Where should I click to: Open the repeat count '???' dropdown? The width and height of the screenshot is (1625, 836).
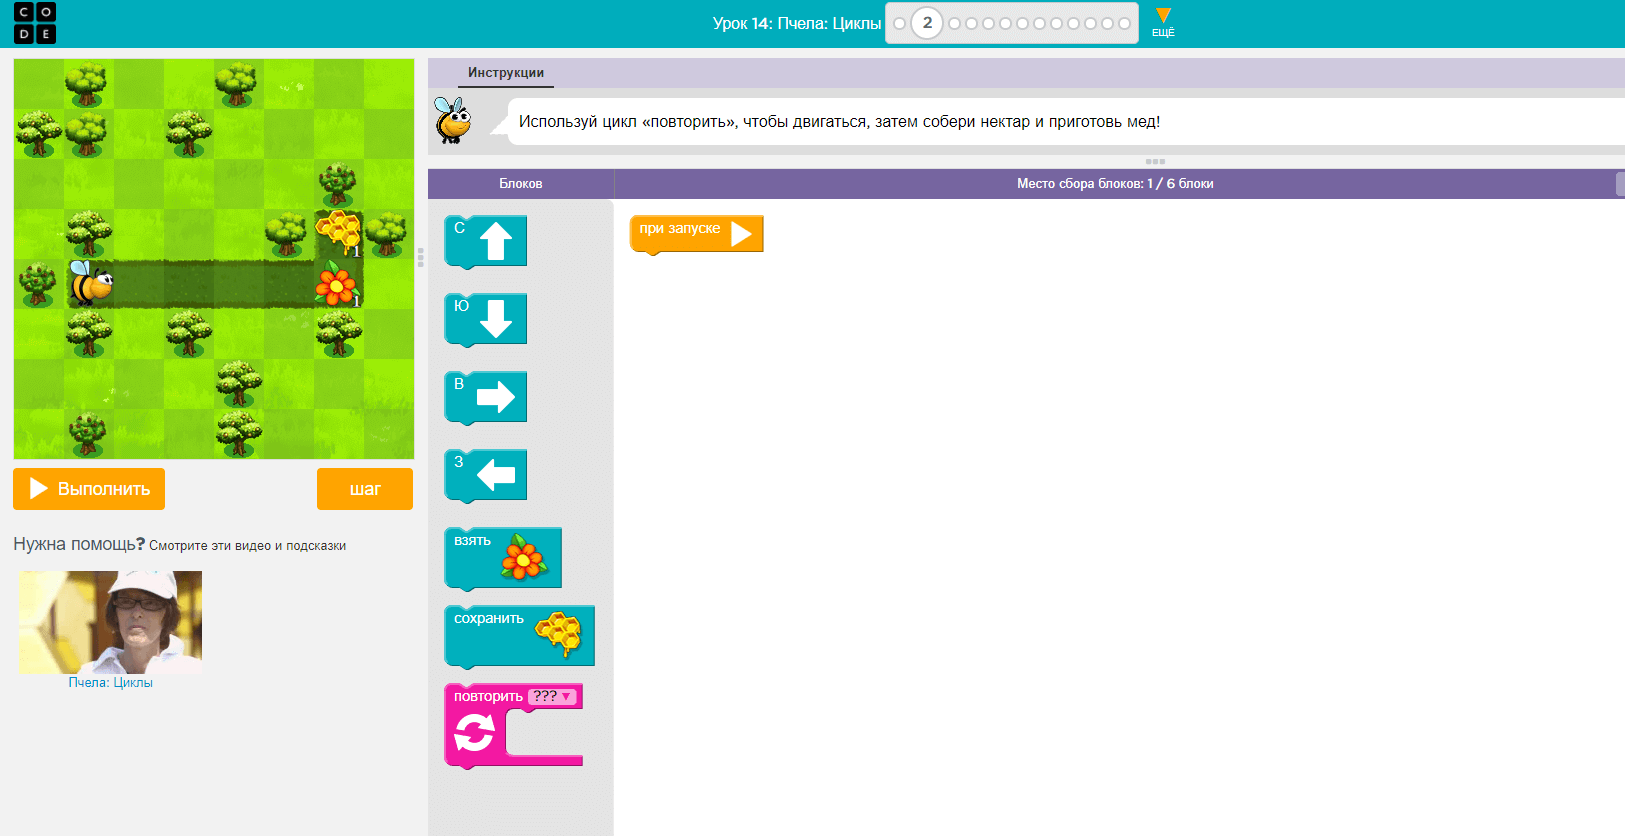552,697
